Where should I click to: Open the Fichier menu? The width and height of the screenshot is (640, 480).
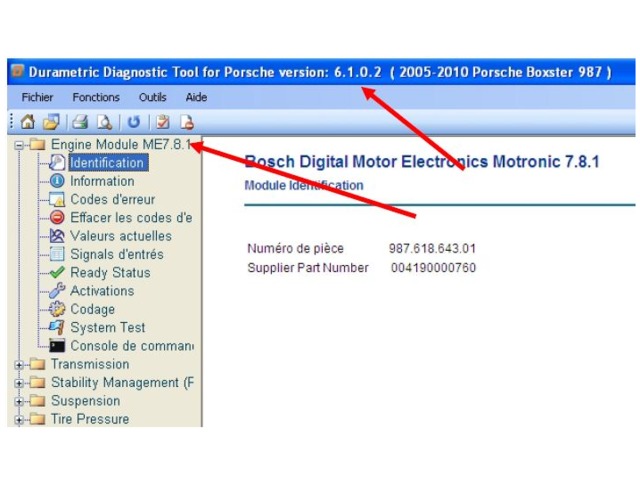coord(37,97)
